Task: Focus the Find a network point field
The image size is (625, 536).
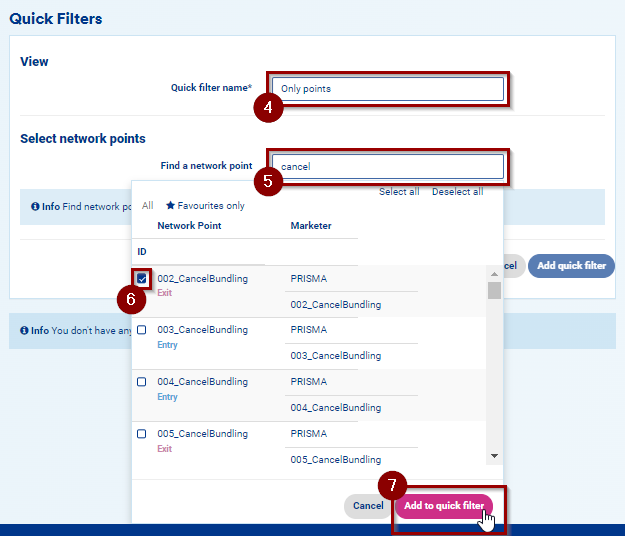Action: (387, 166)
